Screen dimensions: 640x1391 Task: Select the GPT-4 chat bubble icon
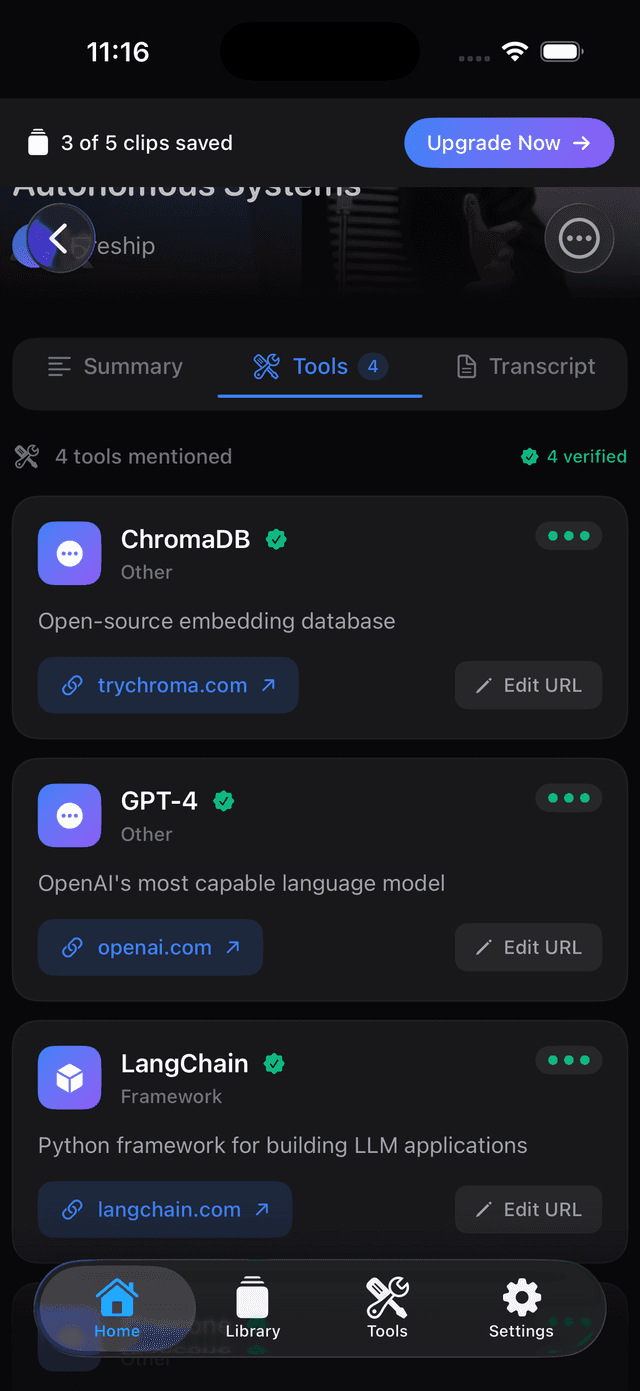click(69, 815)
